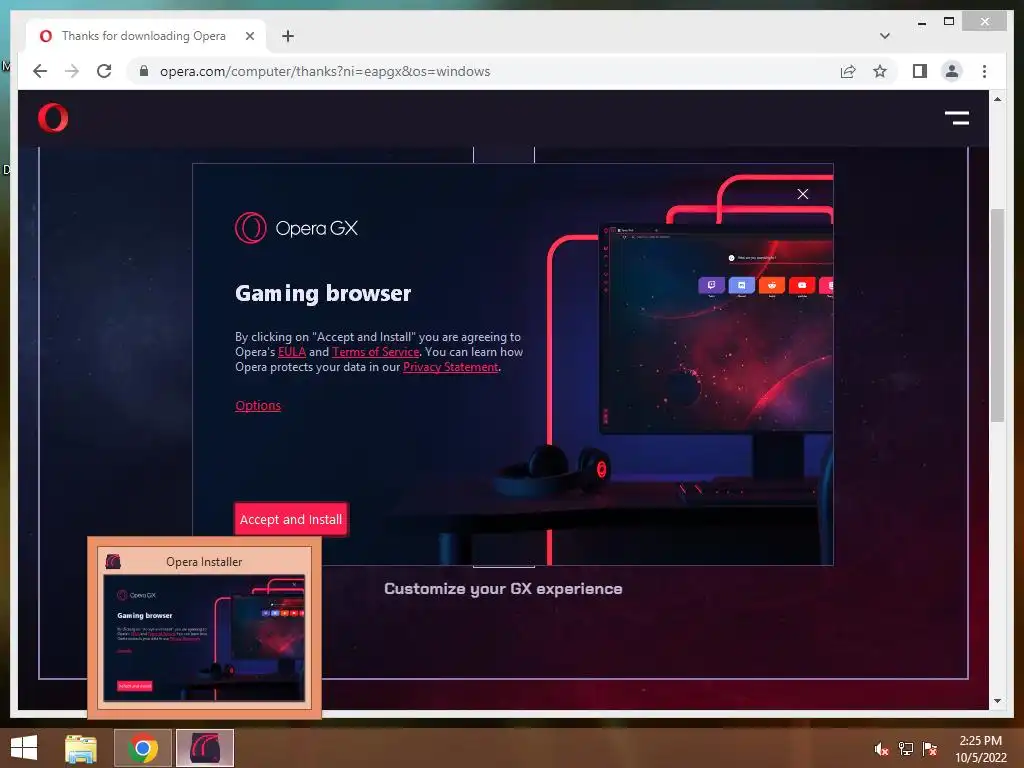Open installer Options link
1024x768 pixels.
pyautogui.click(x=258, y=406)
